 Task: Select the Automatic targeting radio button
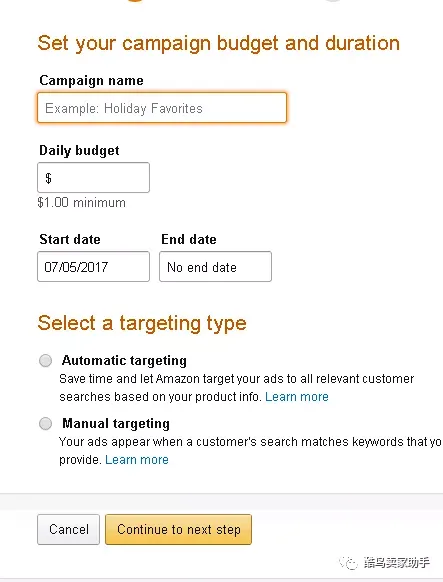[x=46, y=360]
